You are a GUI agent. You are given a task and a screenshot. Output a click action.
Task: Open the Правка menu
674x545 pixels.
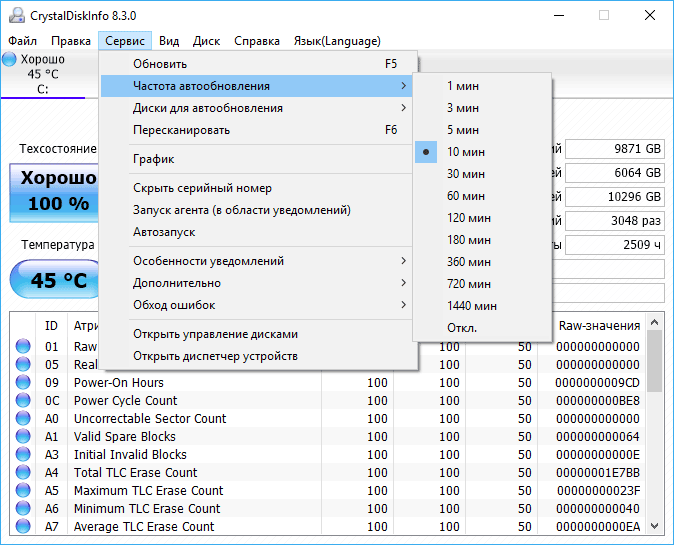(x=71, y=41)
